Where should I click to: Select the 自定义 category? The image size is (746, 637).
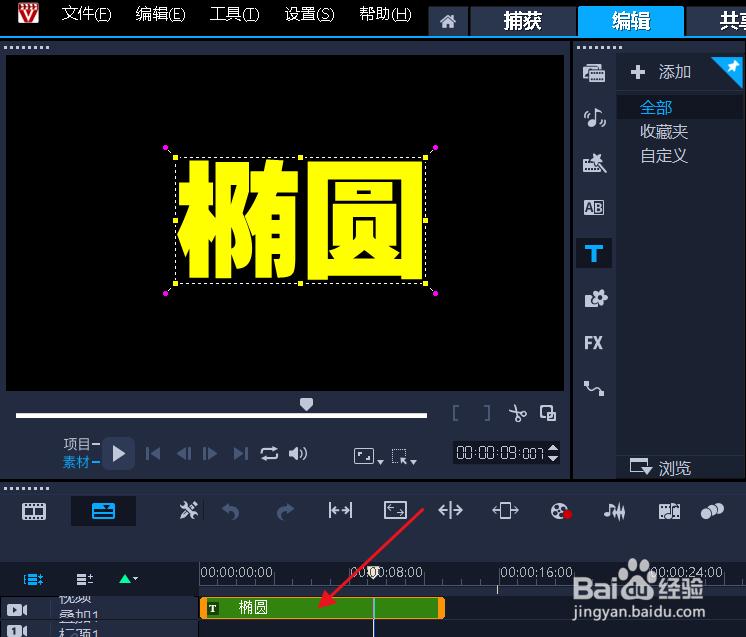(x=664, y=156)
